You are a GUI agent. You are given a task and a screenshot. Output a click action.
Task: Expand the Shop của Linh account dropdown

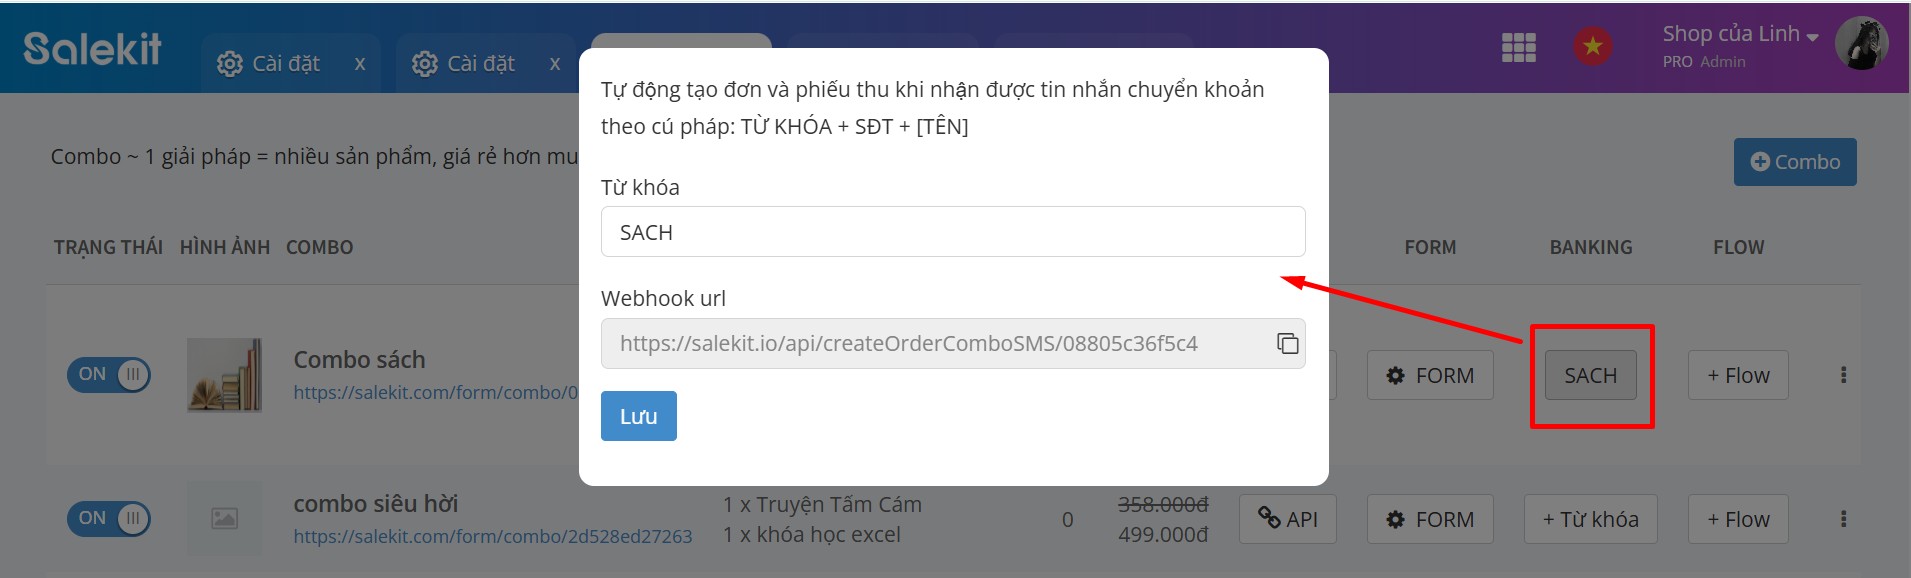coord(1740,35)
